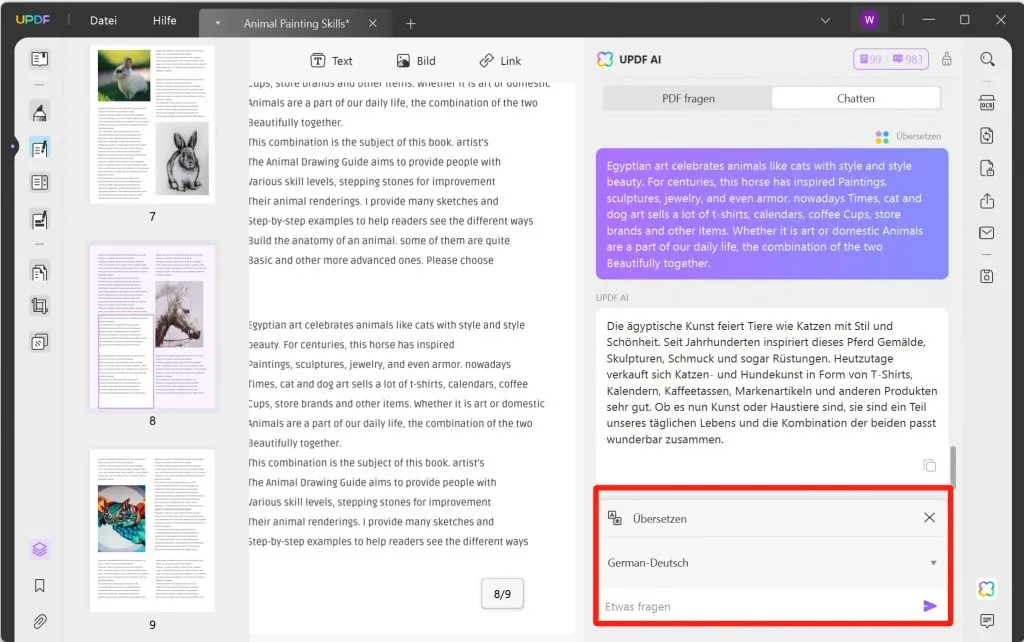
Task: Open a new tab with plus button
Action: [410, 24]
